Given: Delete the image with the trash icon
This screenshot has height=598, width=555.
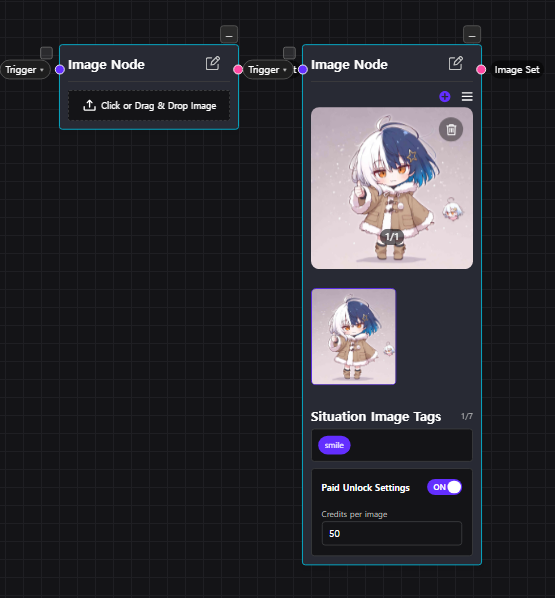Looking at the screenshot, I should click(x=451, y=129).
